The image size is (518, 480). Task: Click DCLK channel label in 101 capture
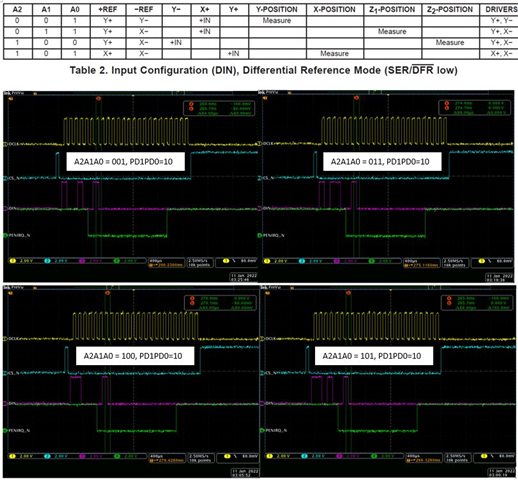270,339
